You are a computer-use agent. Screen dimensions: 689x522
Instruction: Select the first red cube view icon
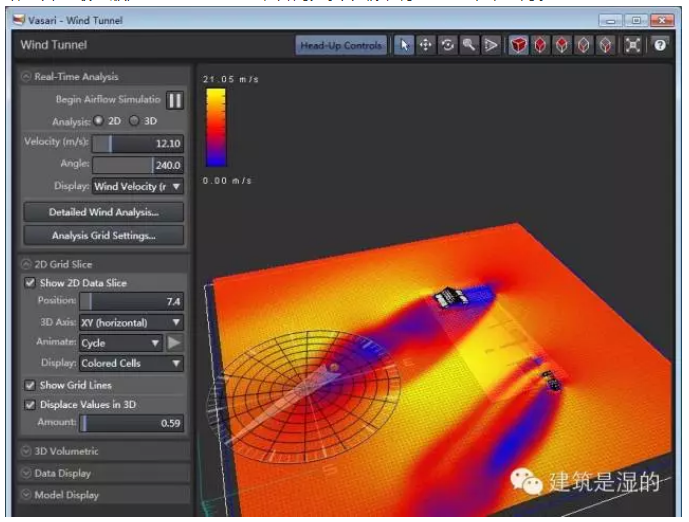point(519,45)
